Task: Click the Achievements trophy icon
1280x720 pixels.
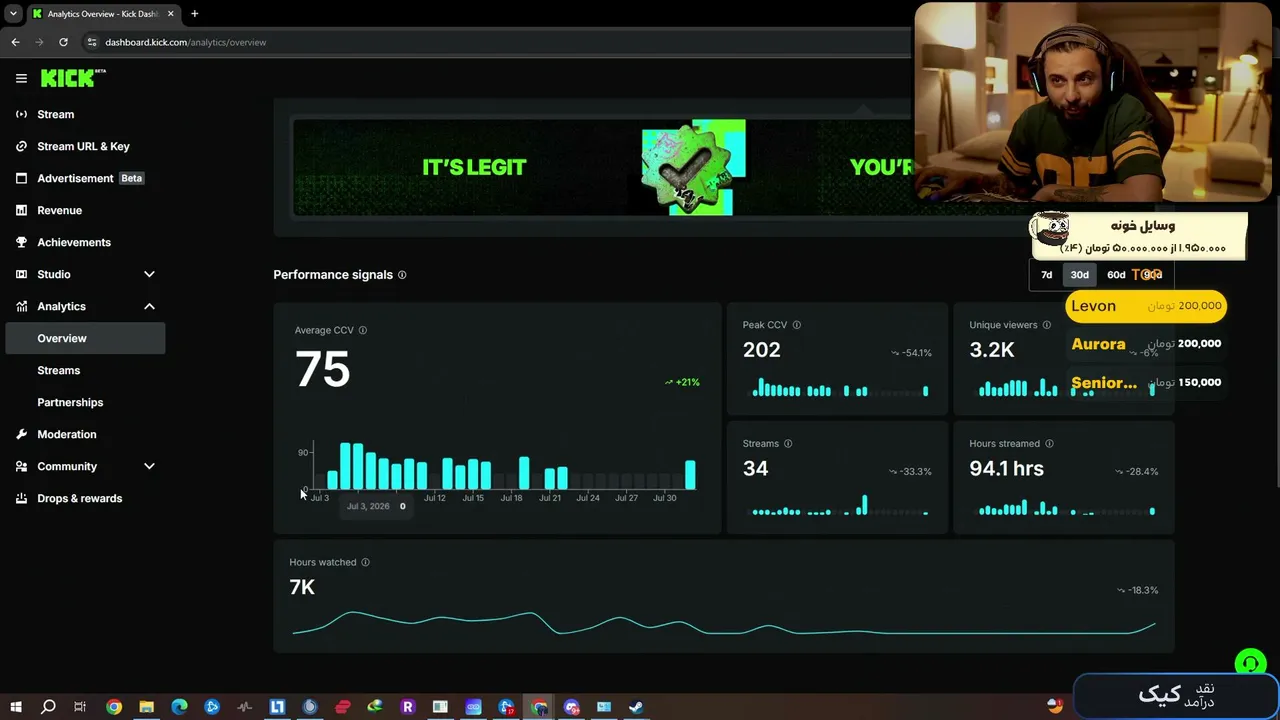Action: pos(21,242)
